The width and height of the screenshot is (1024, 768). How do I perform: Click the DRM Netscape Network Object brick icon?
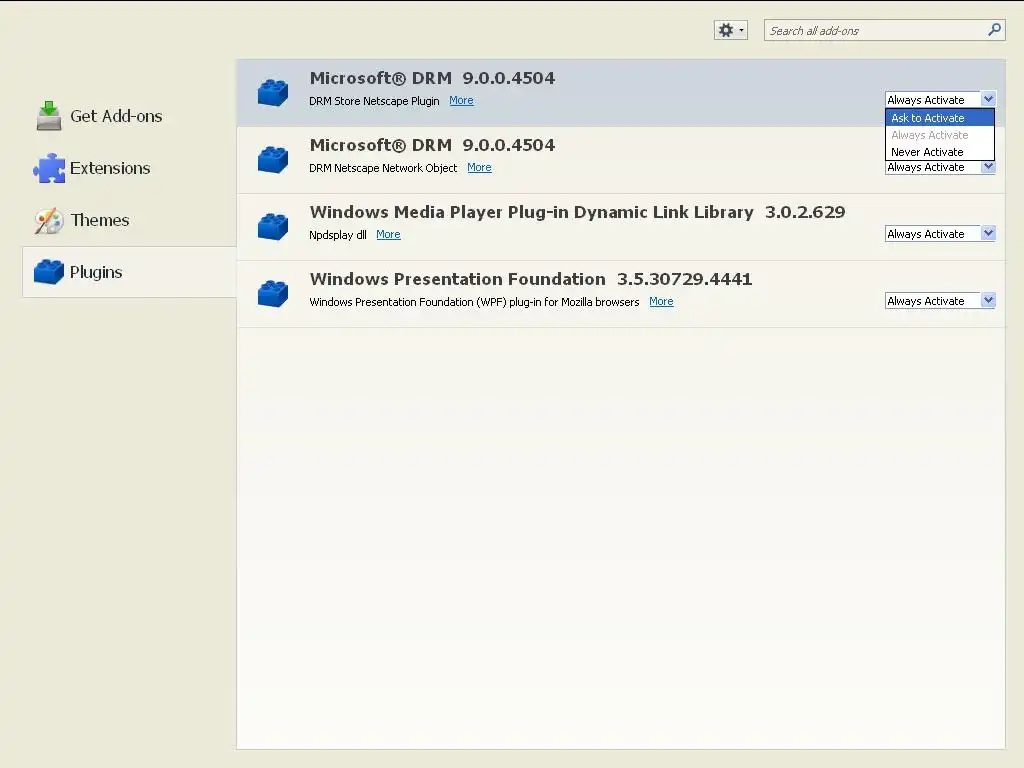click(273, 159)
